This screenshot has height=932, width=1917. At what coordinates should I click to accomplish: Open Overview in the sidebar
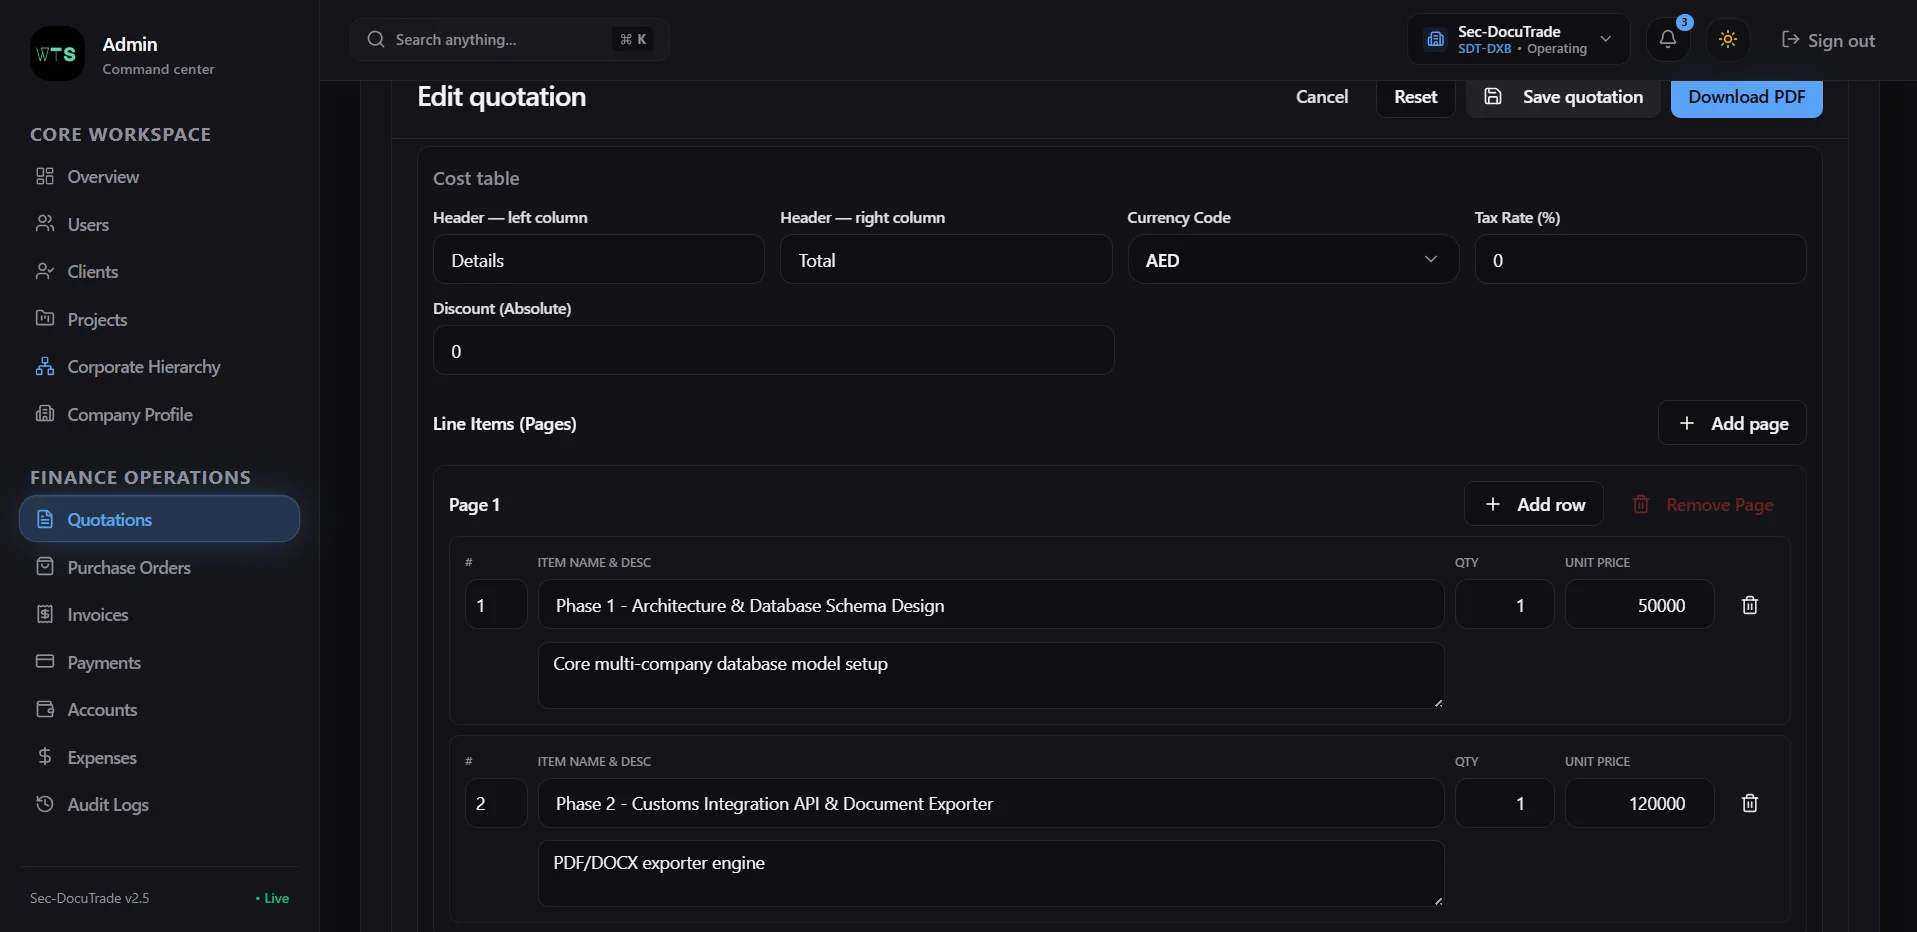(x=160, y=177)
